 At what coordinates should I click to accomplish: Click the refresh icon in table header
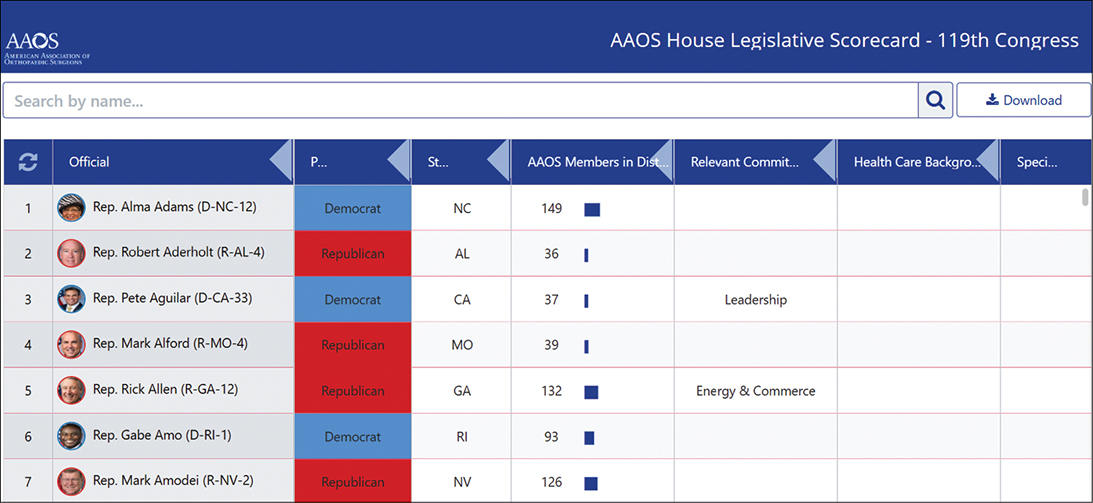(x=28, y=162)
